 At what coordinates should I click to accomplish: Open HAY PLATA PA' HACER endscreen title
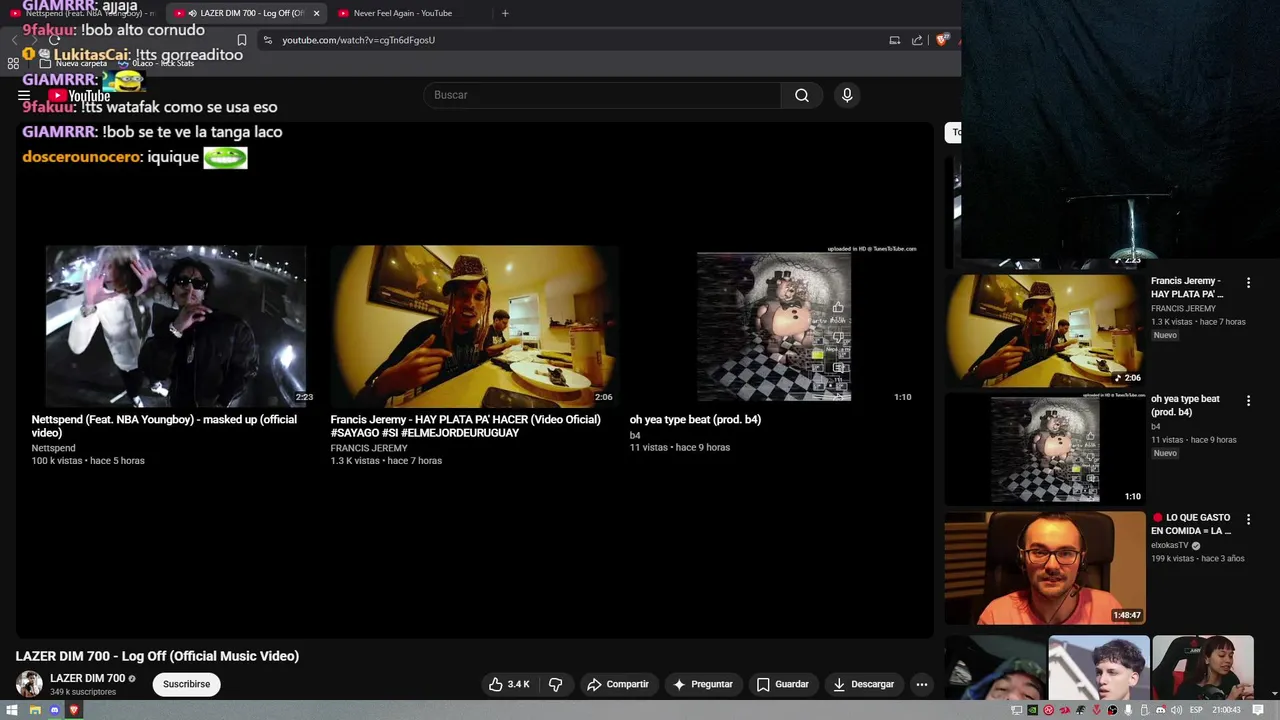pyautogui.click(x=466, y=426)
